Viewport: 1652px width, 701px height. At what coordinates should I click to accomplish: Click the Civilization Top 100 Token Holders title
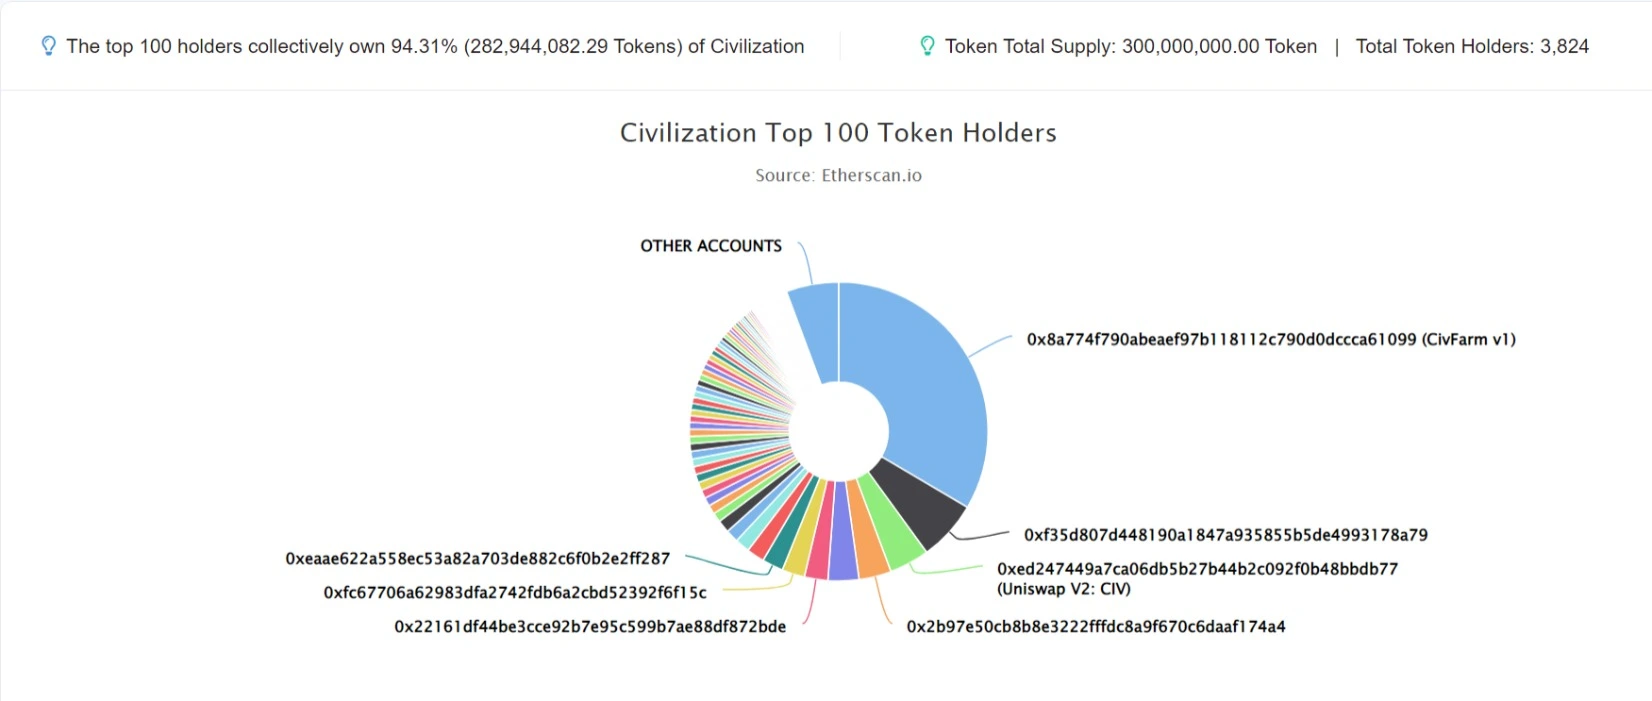pos(838,133)
